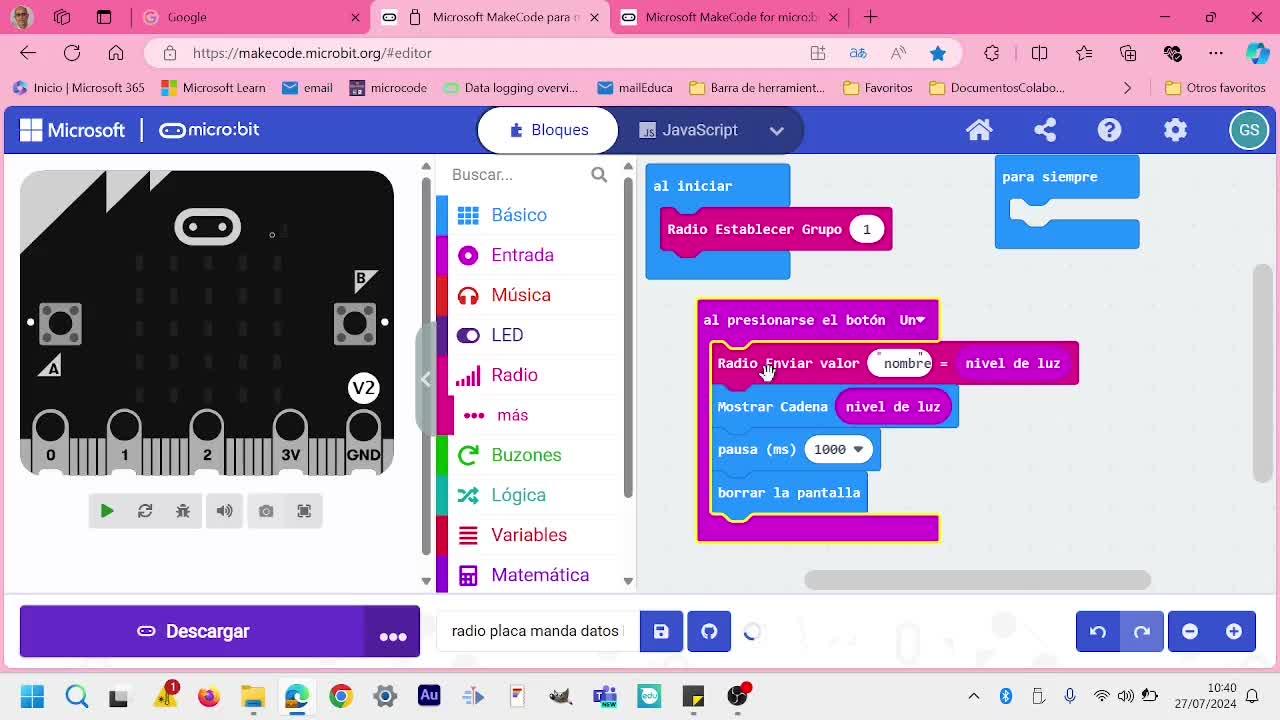
Task: Click the project name field 'radio placa manda datos'
Action: 537,631
